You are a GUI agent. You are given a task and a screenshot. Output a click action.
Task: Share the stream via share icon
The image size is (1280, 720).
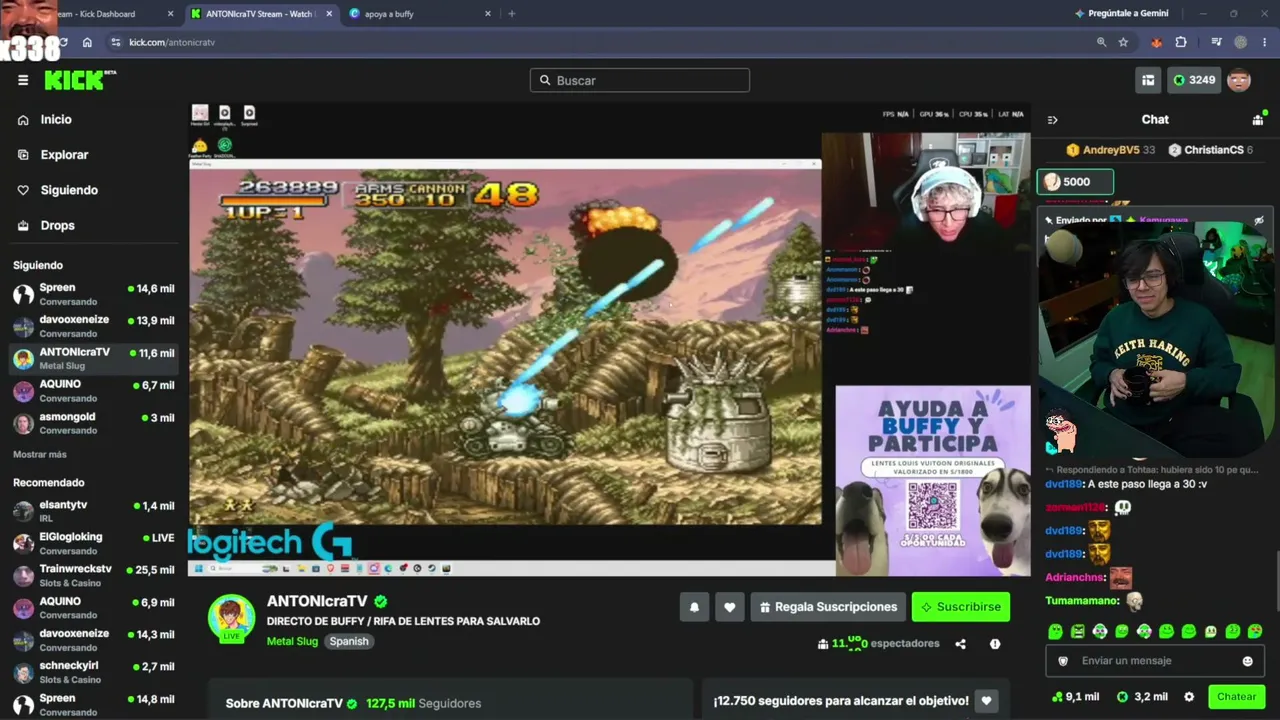click(960, 644)
